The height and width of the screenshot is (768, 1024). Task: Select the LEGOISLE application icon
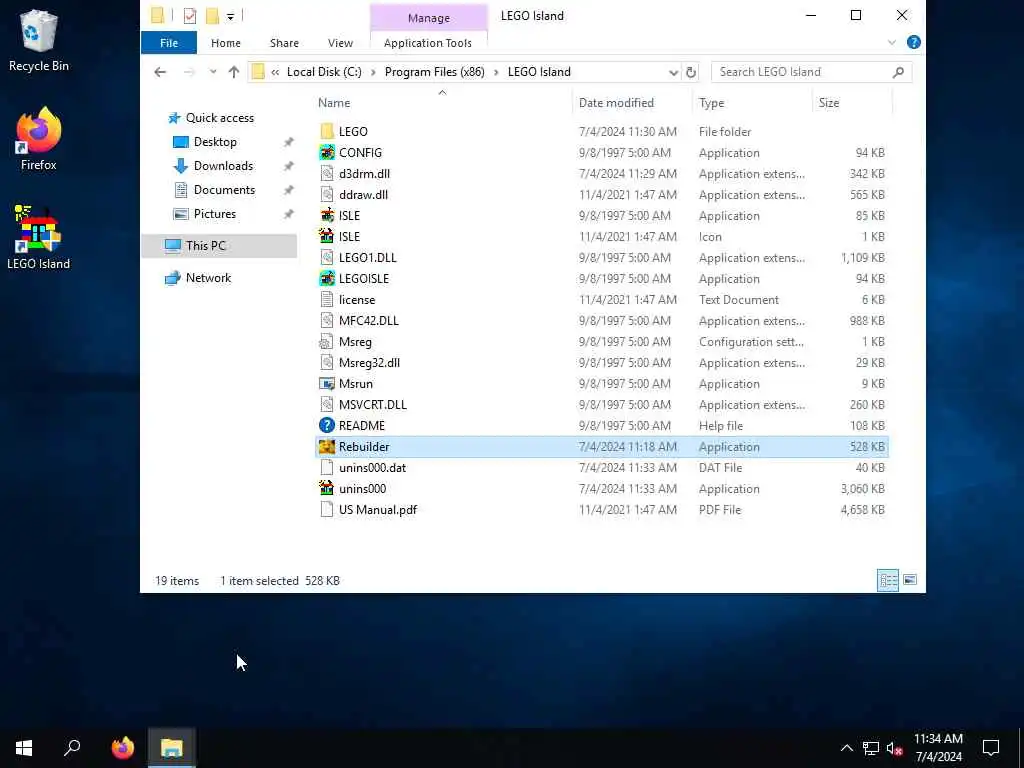click(327, 278)
